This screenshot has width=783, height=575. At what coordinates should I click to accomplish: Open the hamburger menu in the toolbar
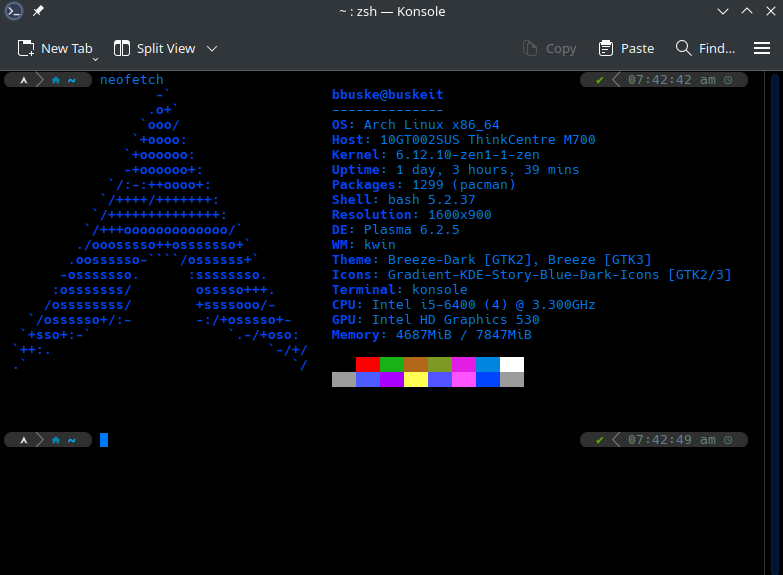point(761,48)
